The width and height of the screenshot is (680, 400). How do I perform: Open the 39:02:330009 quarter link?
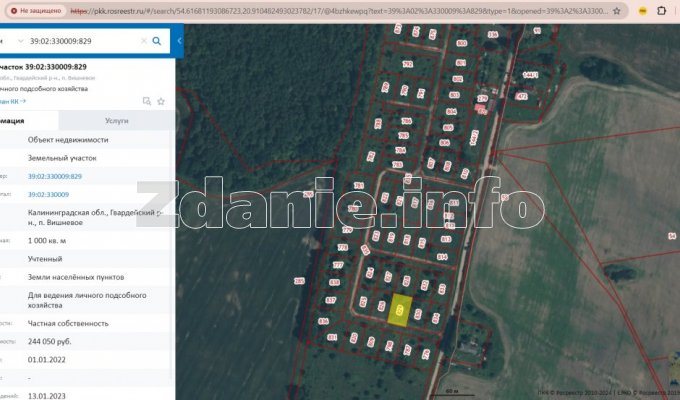[x=48, y=194]
